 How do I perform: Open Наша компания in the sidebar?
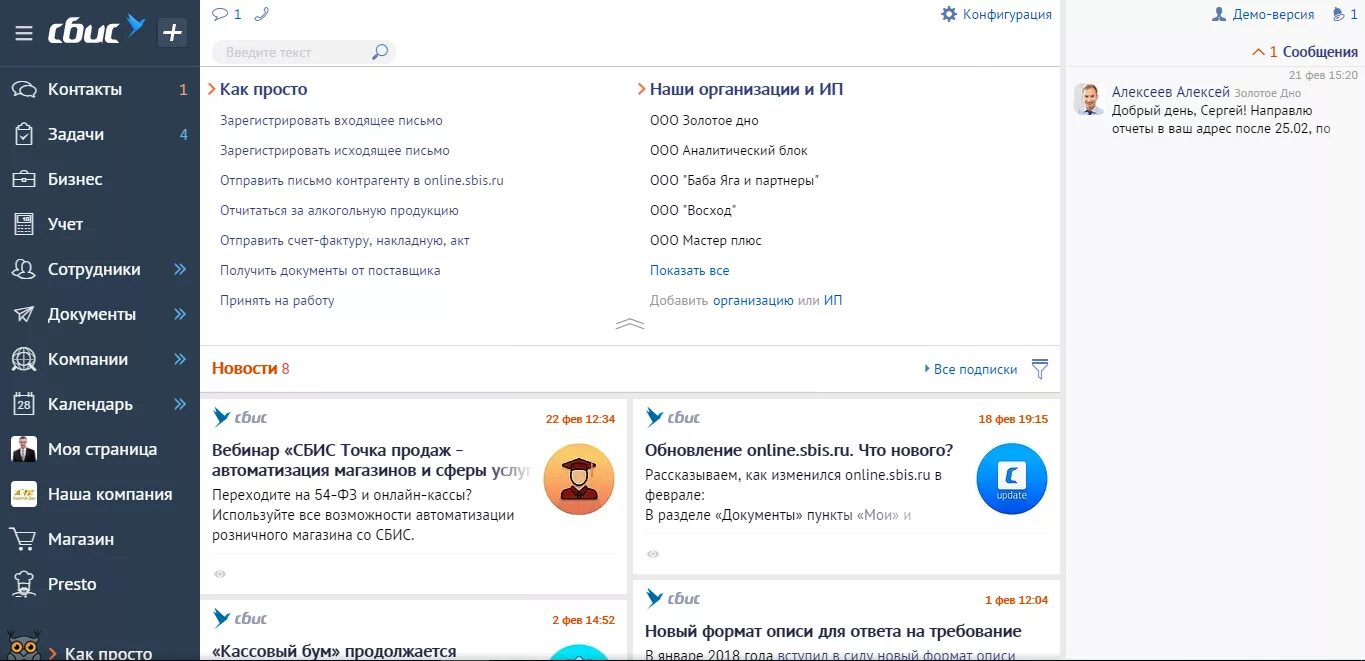(100, 494)
